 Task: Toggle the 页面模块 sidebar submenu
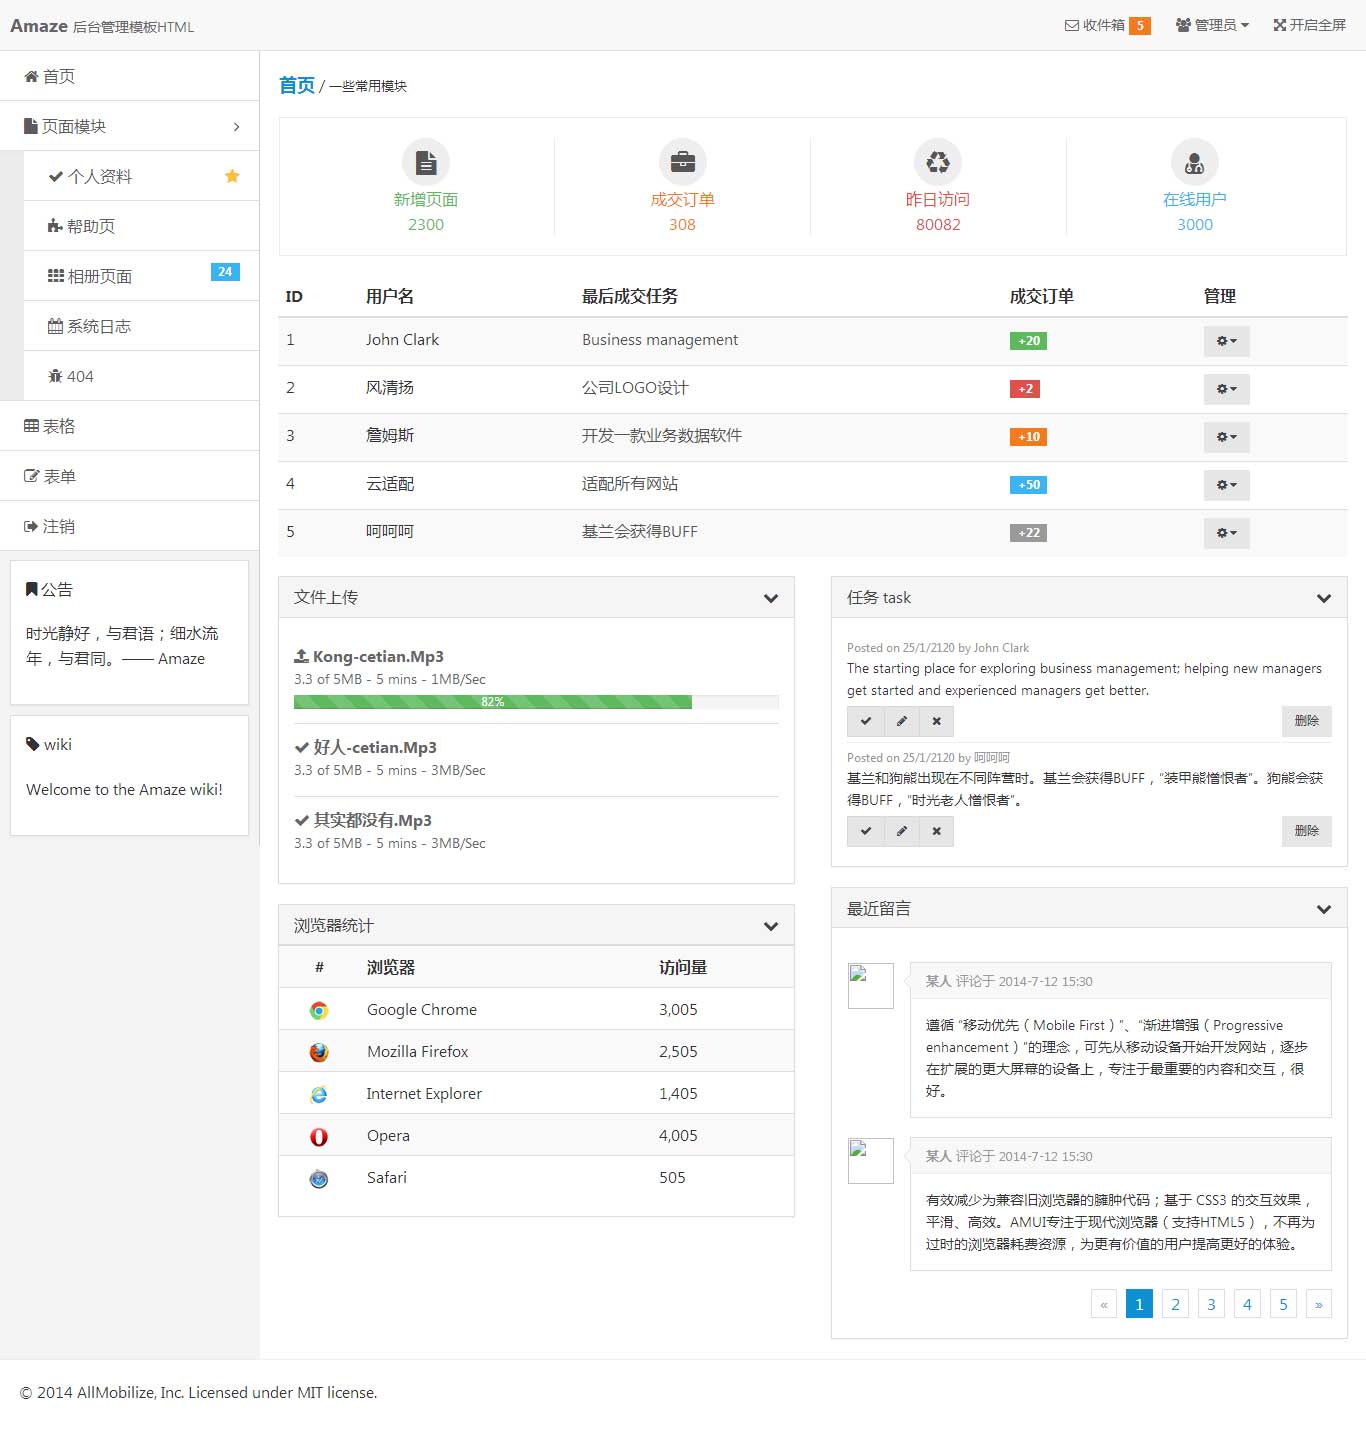(x=130, y=126)
